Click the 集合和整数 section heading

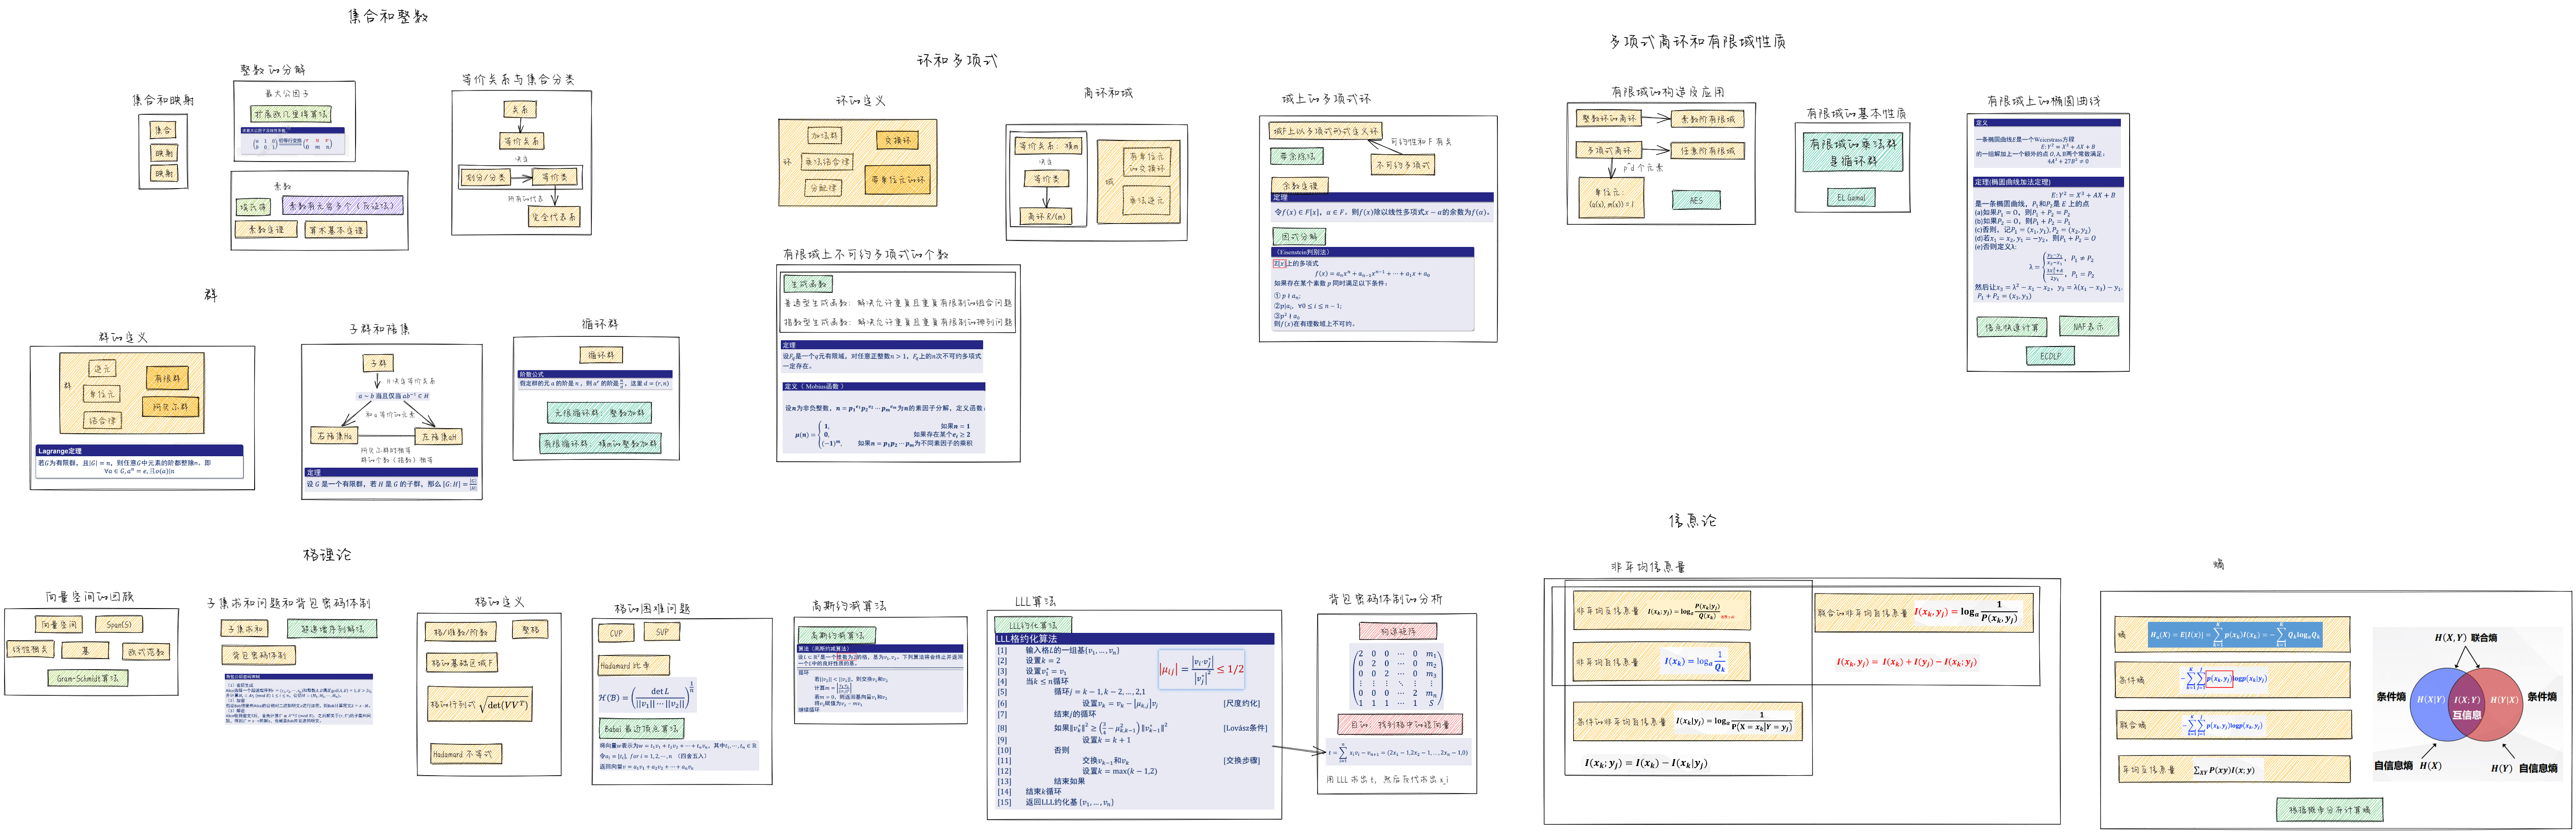(x=388, y=17)
